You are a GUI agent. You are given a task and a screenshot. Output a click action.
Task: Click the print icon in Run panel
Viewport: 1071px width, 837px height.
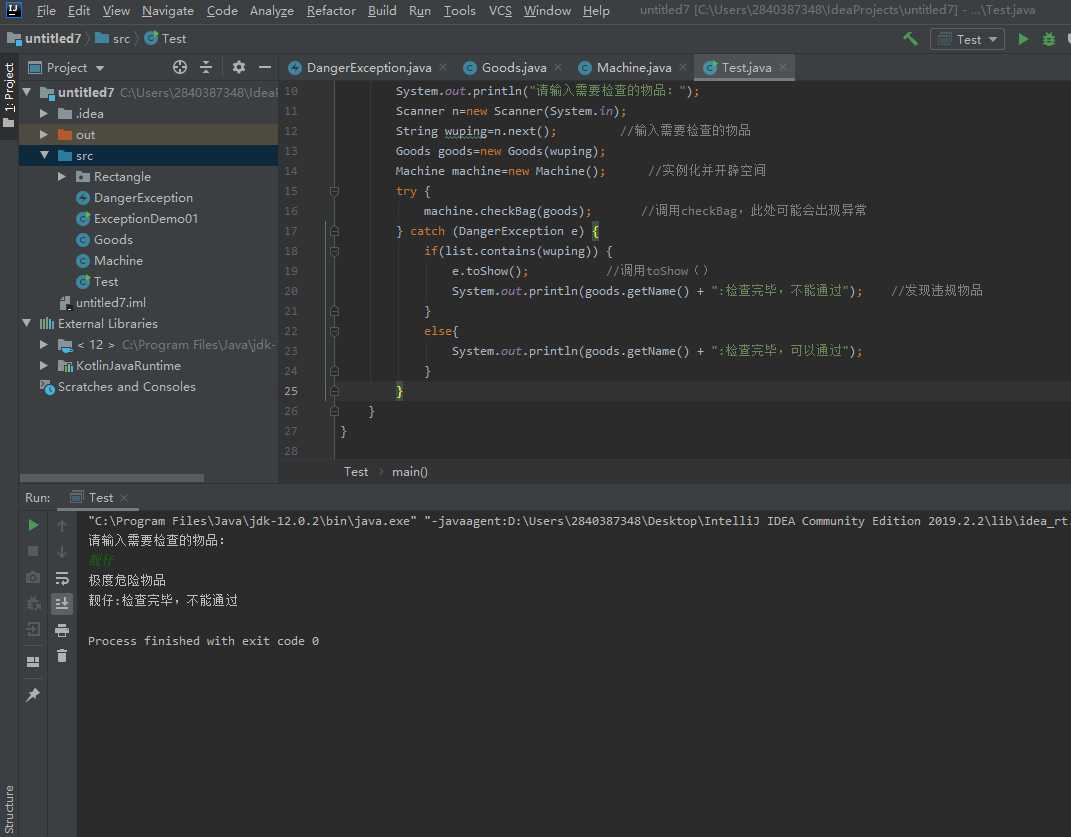(x=62, y=630)
